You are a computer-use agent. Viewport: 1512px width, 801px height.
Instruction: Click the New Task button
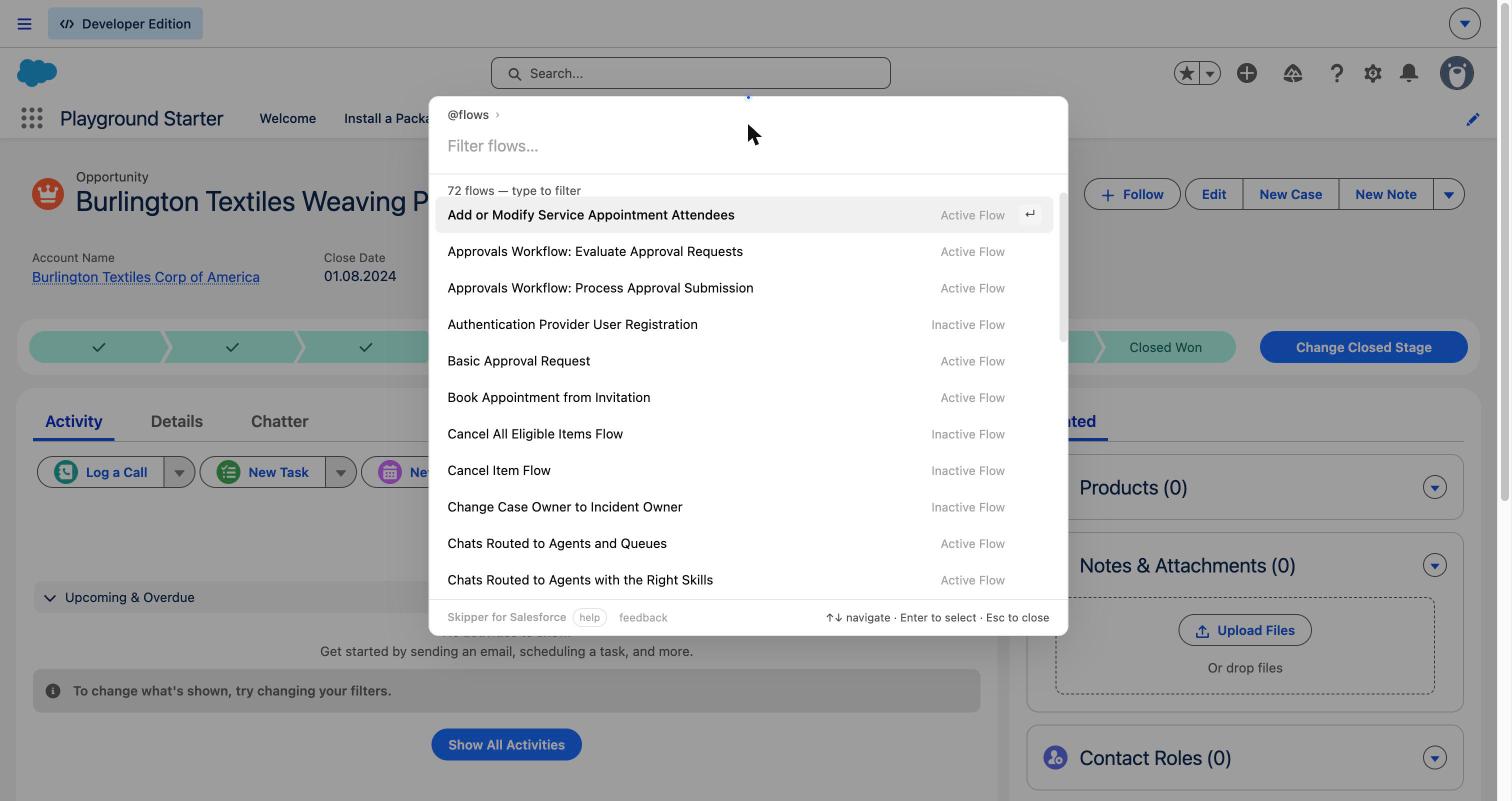(x=263, y=472)
